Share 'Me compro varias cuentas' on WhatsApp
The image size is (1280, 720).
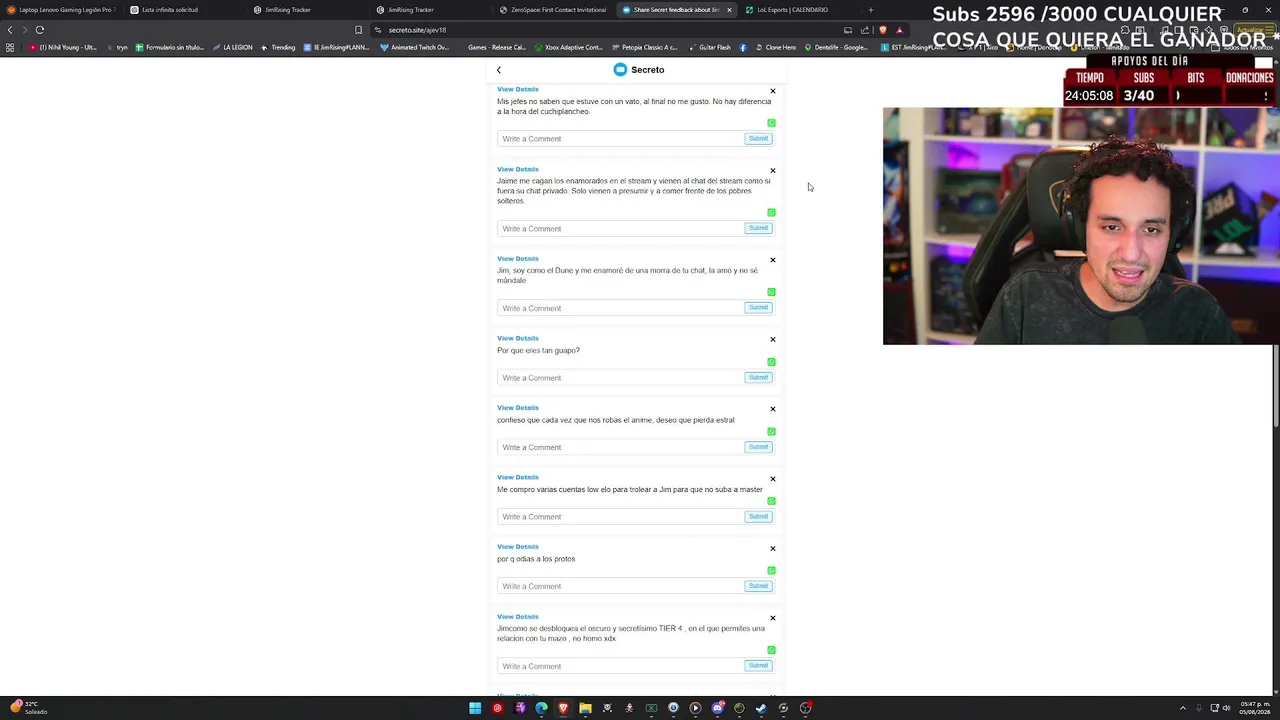[771, 501]
